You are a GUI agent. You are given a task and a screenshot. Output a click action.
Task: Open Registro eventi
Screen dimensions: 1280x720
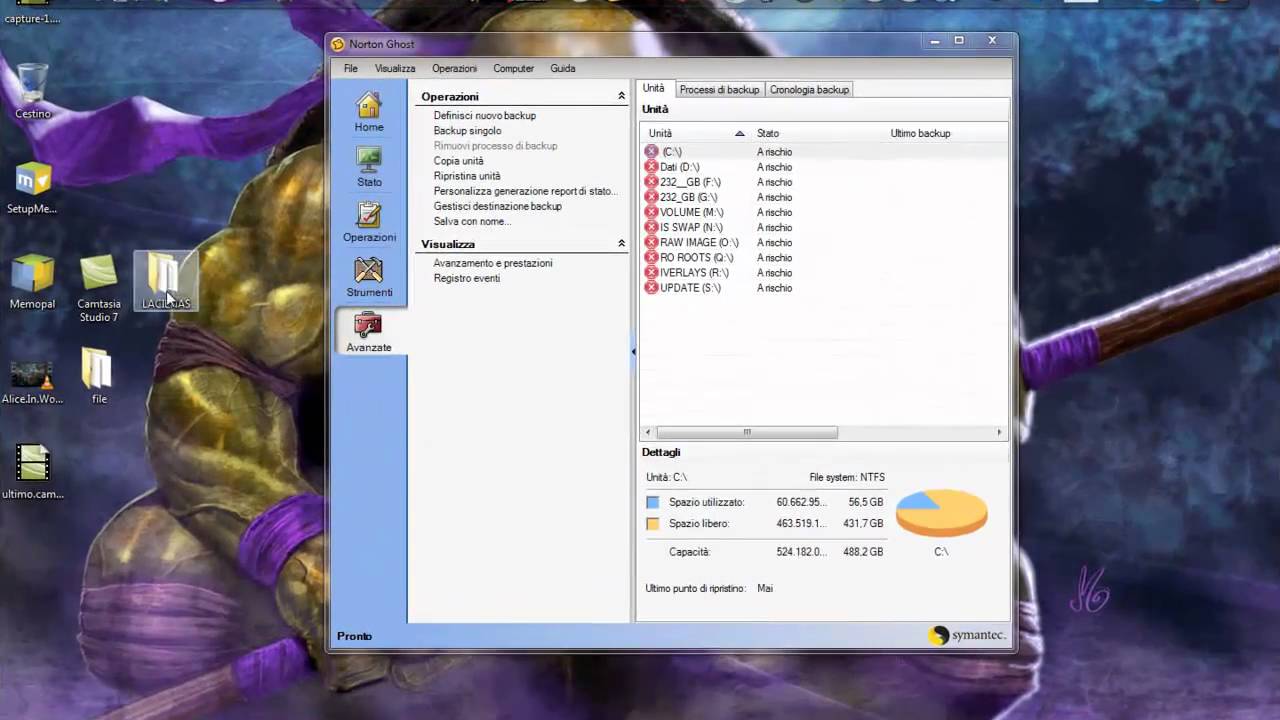tap(466, 278)
